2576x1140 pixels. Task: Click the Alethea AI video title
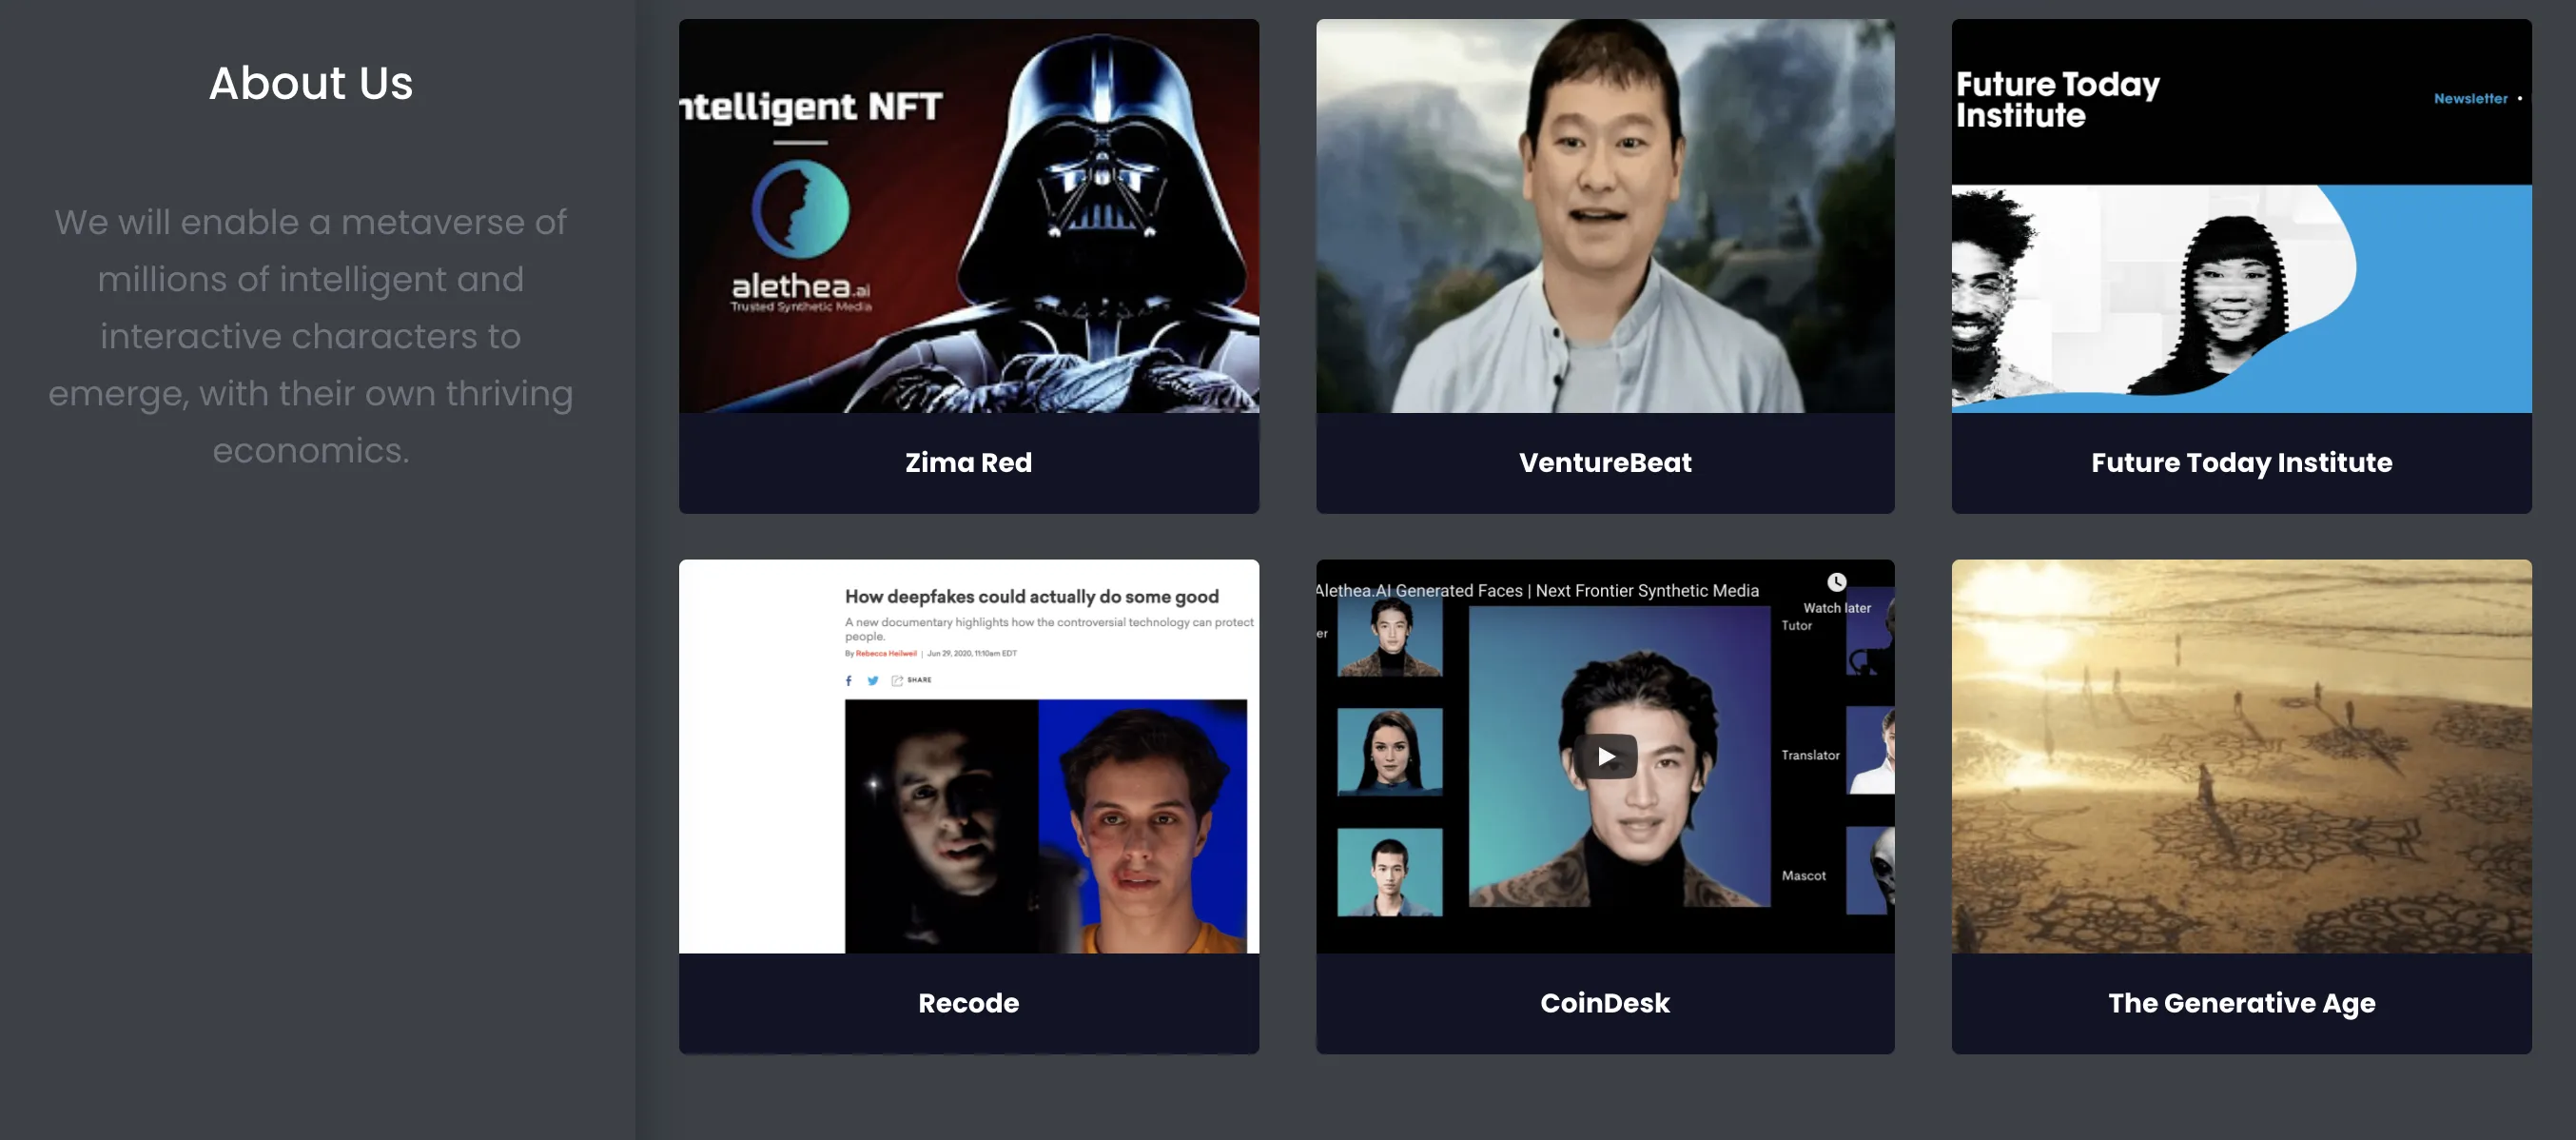(1540, 590)
